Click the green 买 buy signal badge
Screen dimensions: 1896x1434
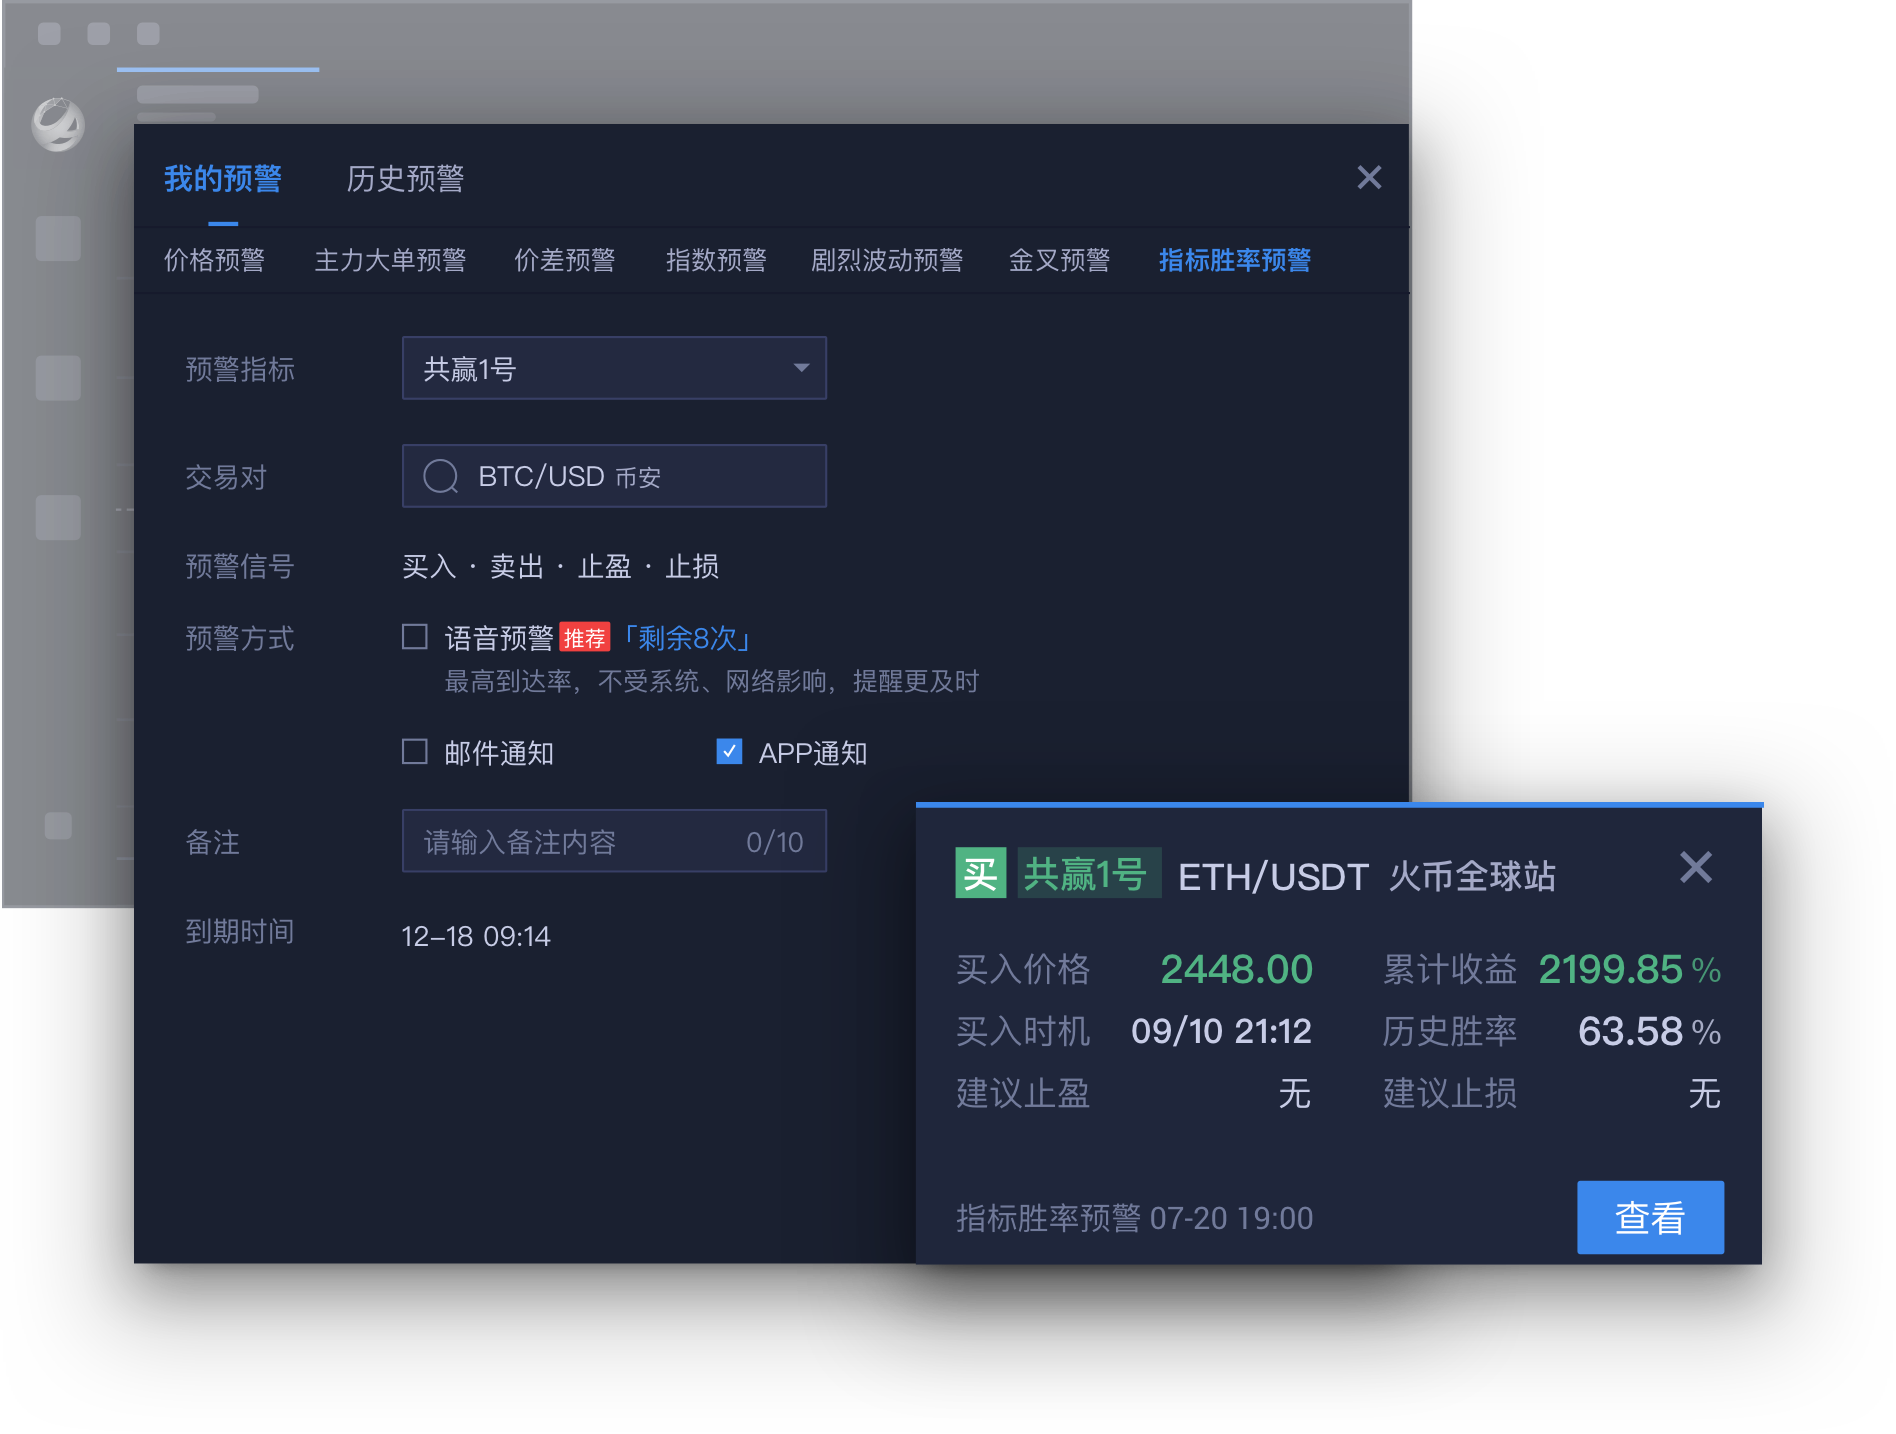point(980,873)
